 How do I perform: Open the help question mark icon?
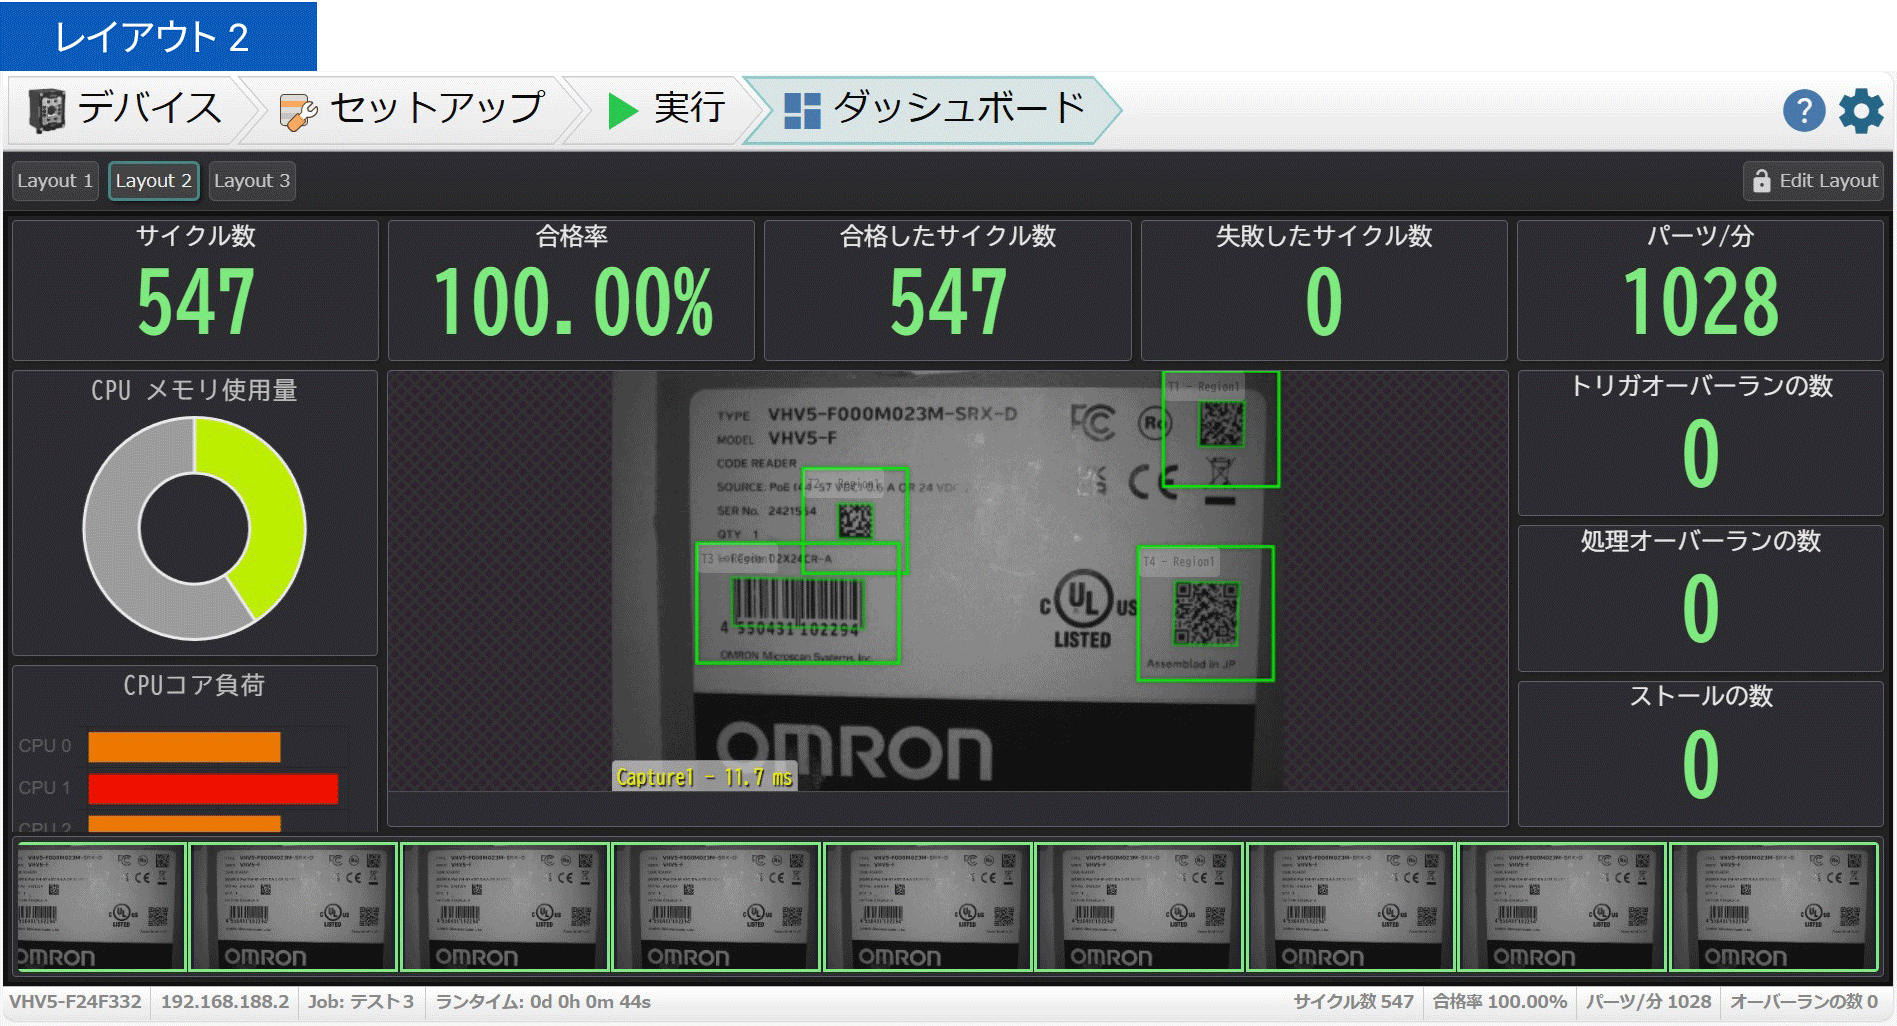[1804, 110]
